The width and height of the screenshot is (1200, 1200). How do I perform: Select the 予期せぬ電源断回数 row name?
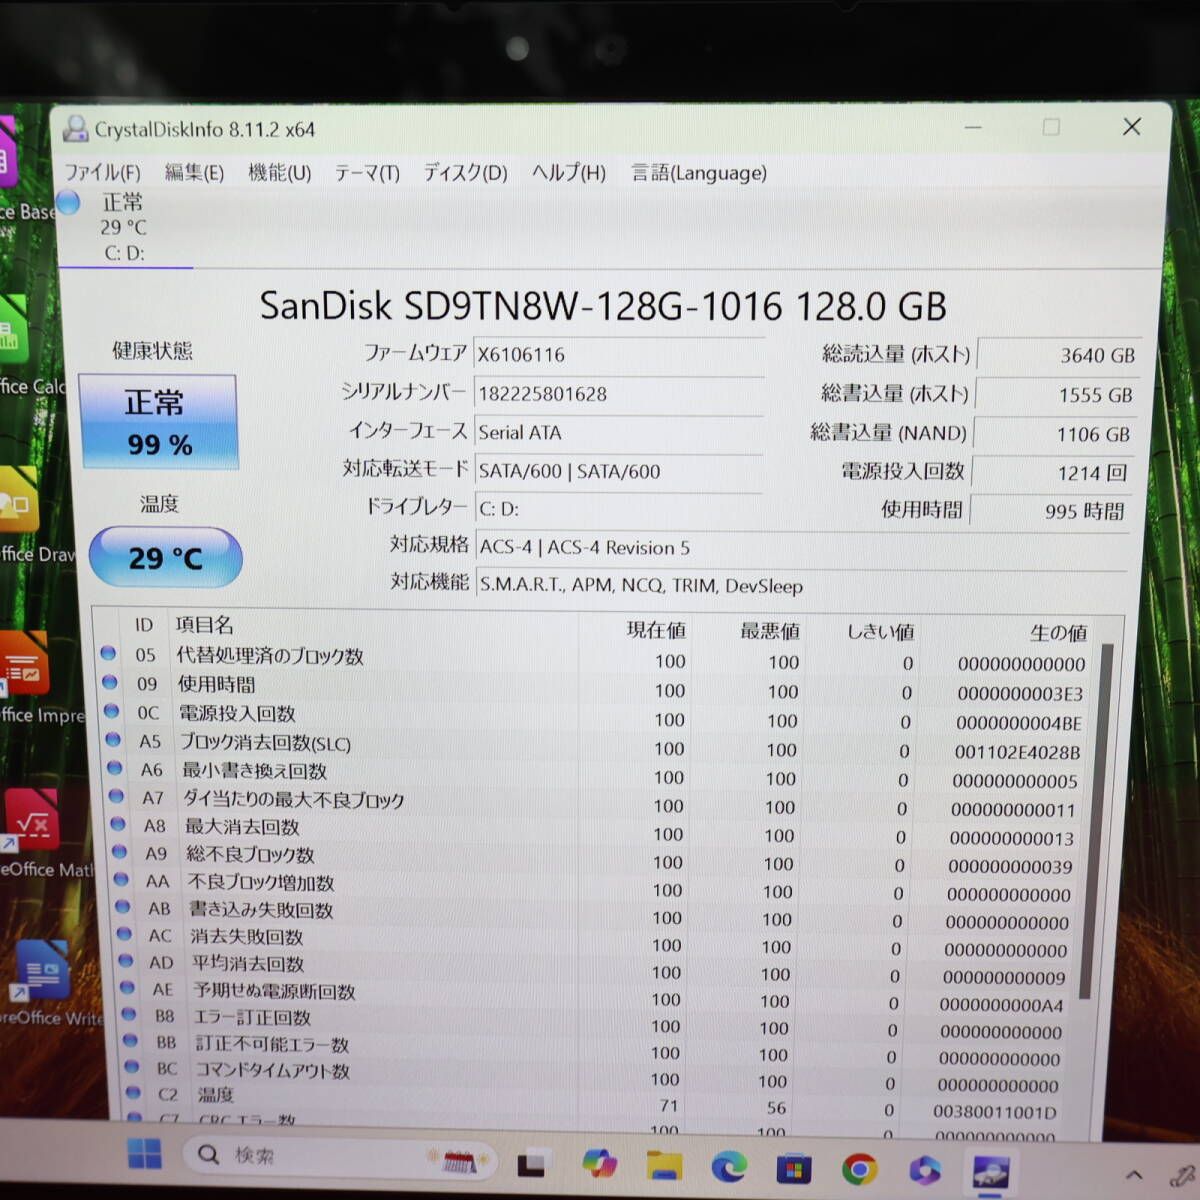pyautogui.click(x=274, y=990)
